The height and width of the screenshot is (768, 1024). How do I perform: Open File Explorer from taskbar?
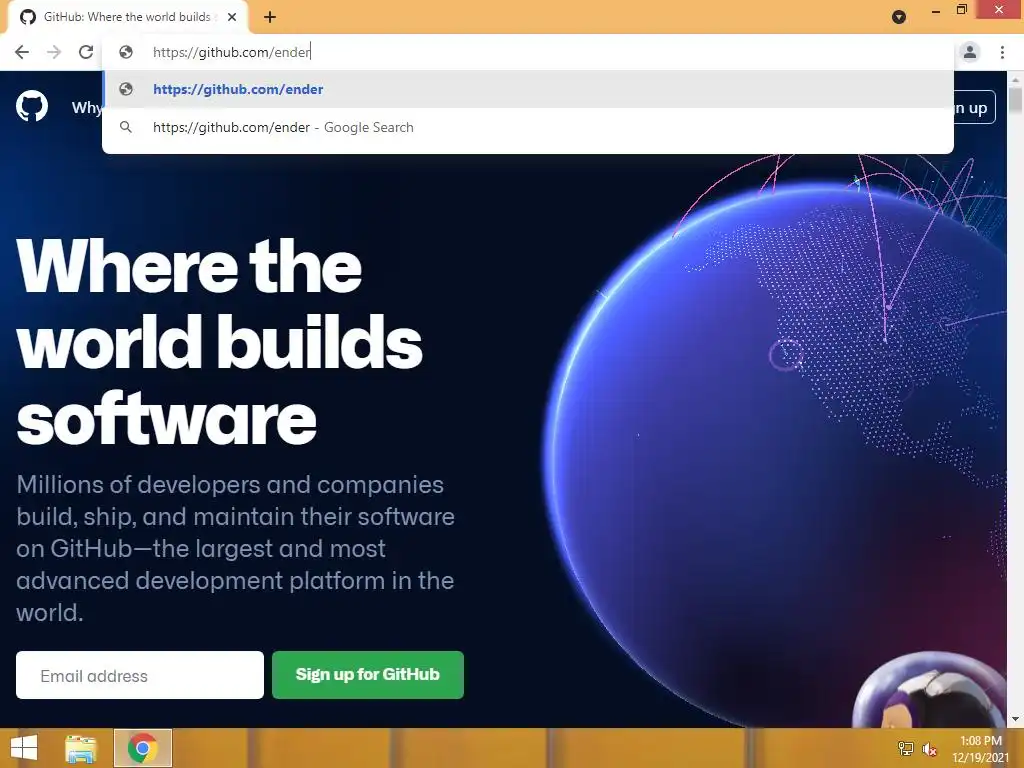(80, 748)
